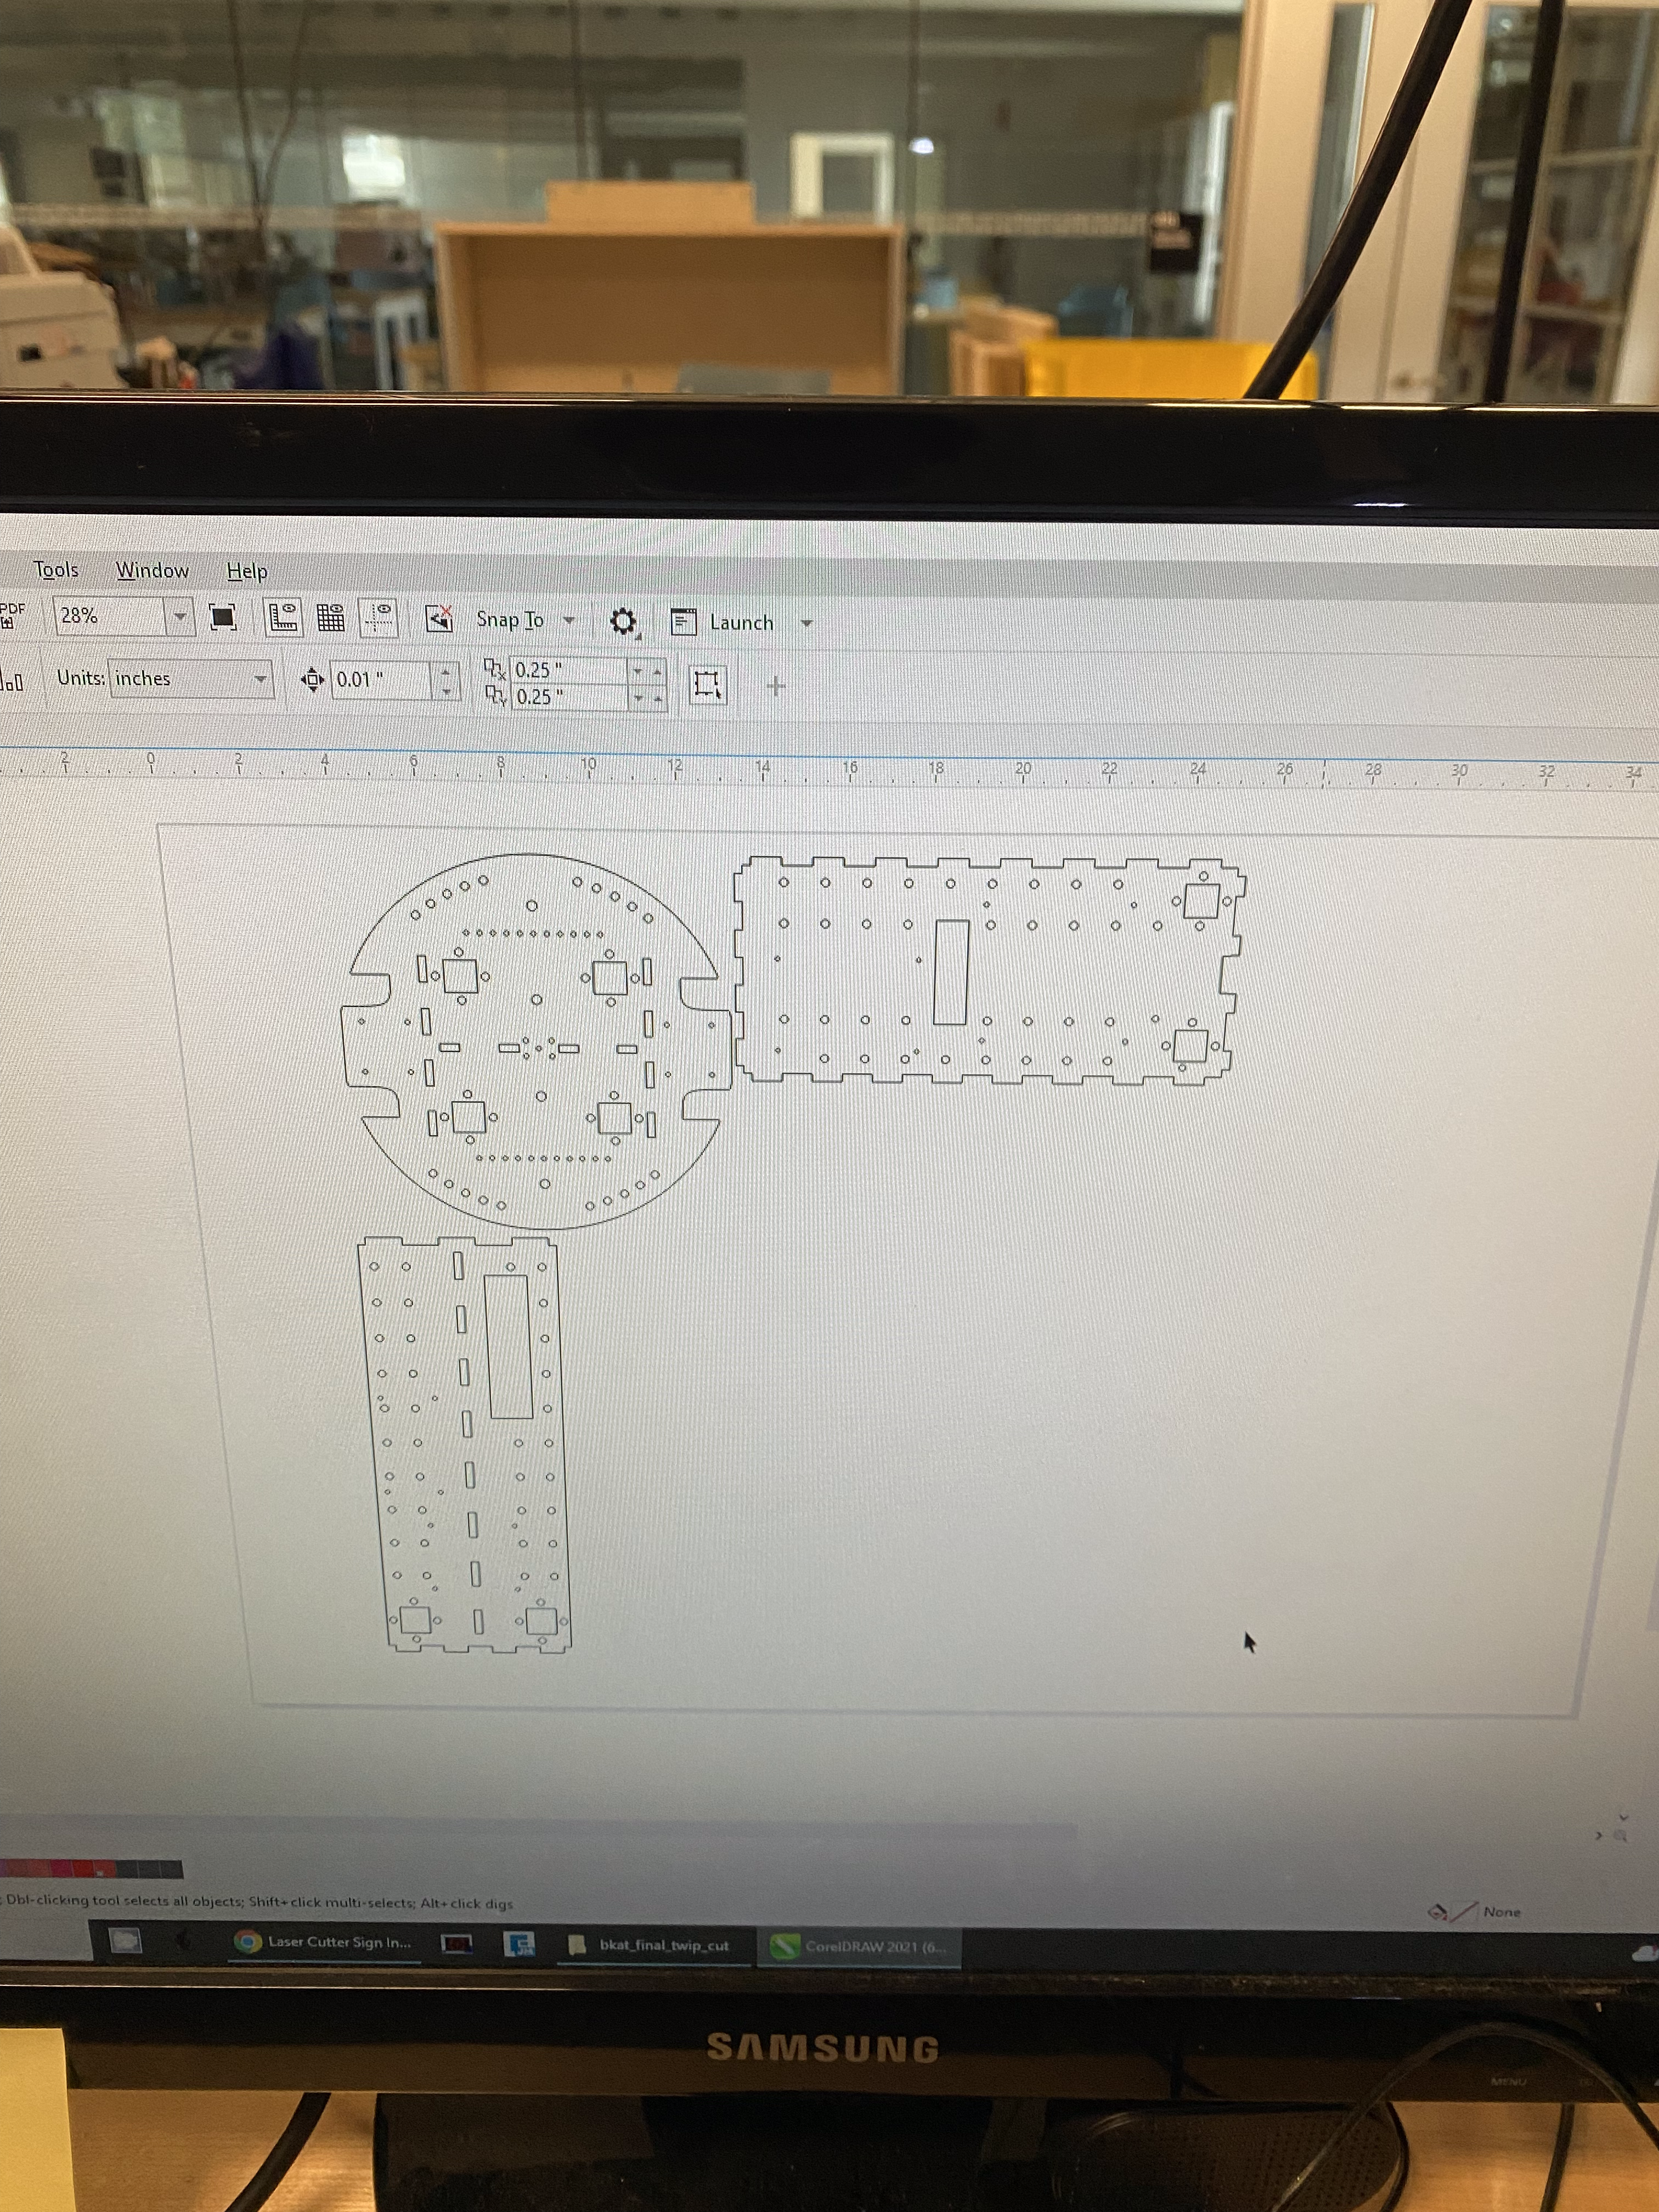1659x2212 pixels.
Task: Open the blue JOB app taskbar icon
Action: click(520, 1944)
